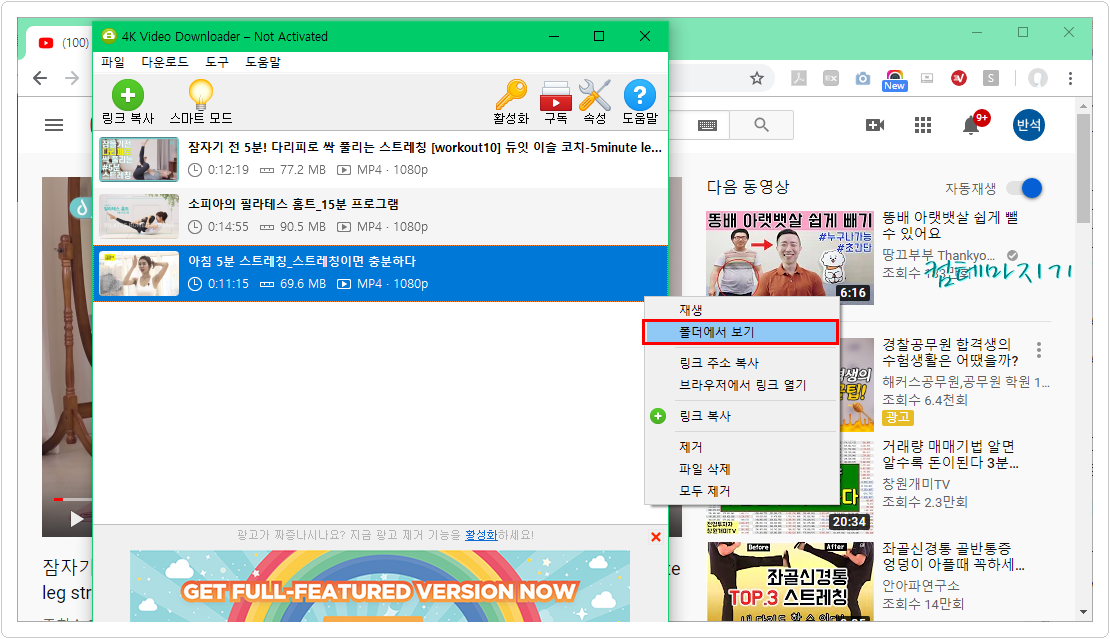
Task: Open the Help (도움말) question mark icon
Action: pyautogui.click(x=639, y=95)
